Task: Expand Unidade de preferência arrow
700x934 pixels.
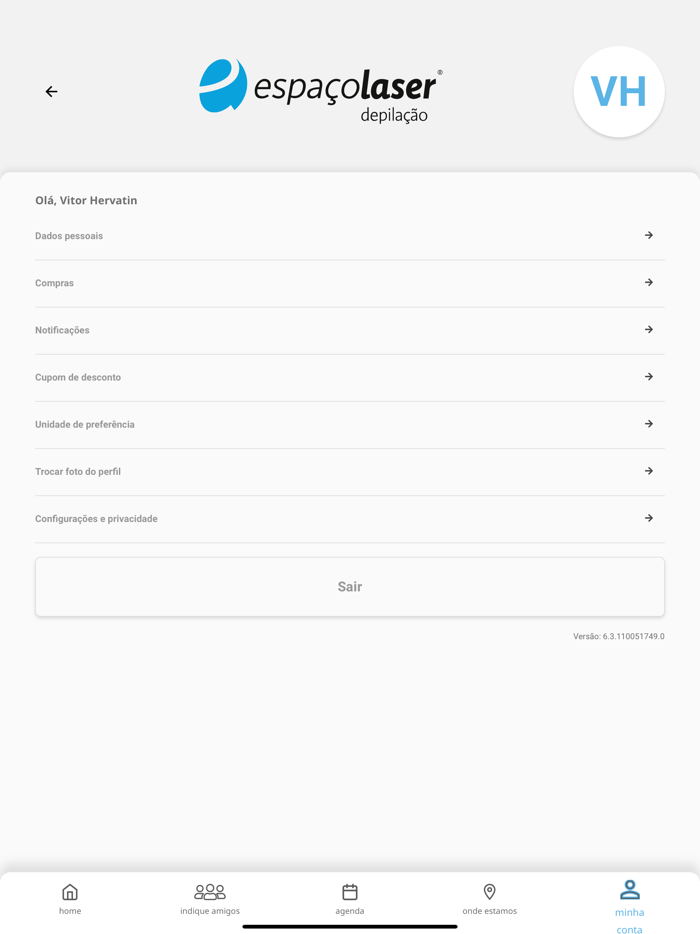Action: [x=649, y=424]
